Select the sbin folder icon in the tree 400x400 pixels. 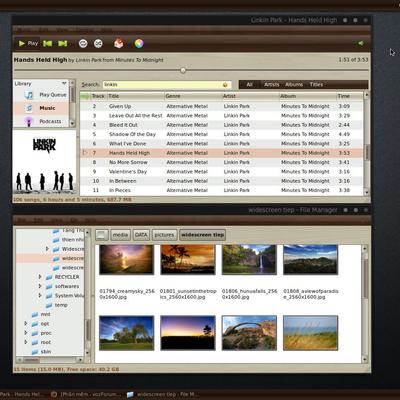click(x=35, y=352)
